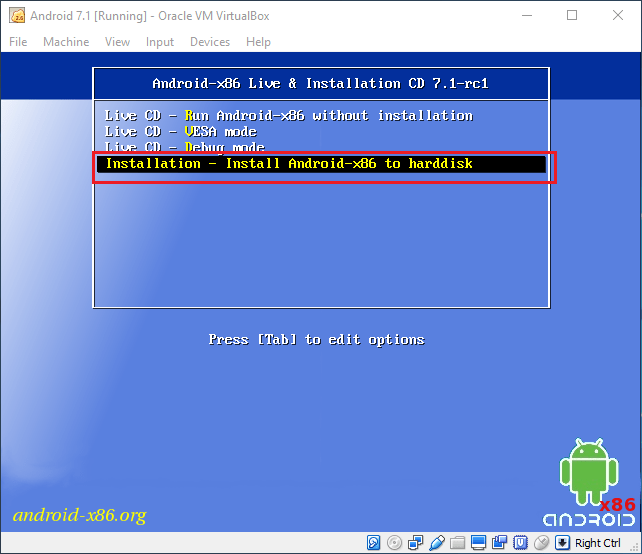Select Live CD - Run Android-x86 without installation
The height and width of the screenshot is (554, 642).
pyautogui.click(x=289, y=116)
